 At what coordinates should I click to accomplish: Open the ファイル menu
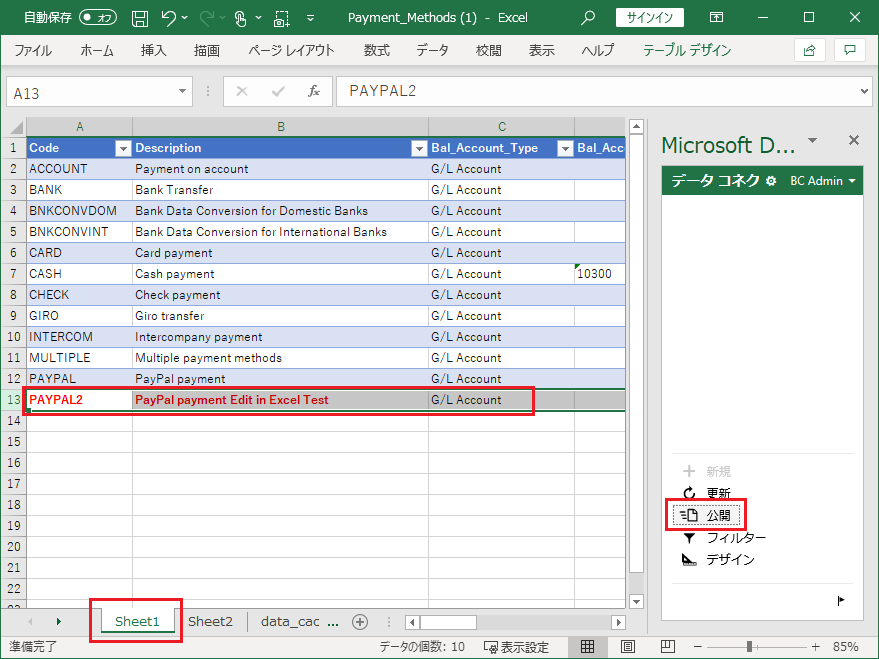(x=33, y=50)
